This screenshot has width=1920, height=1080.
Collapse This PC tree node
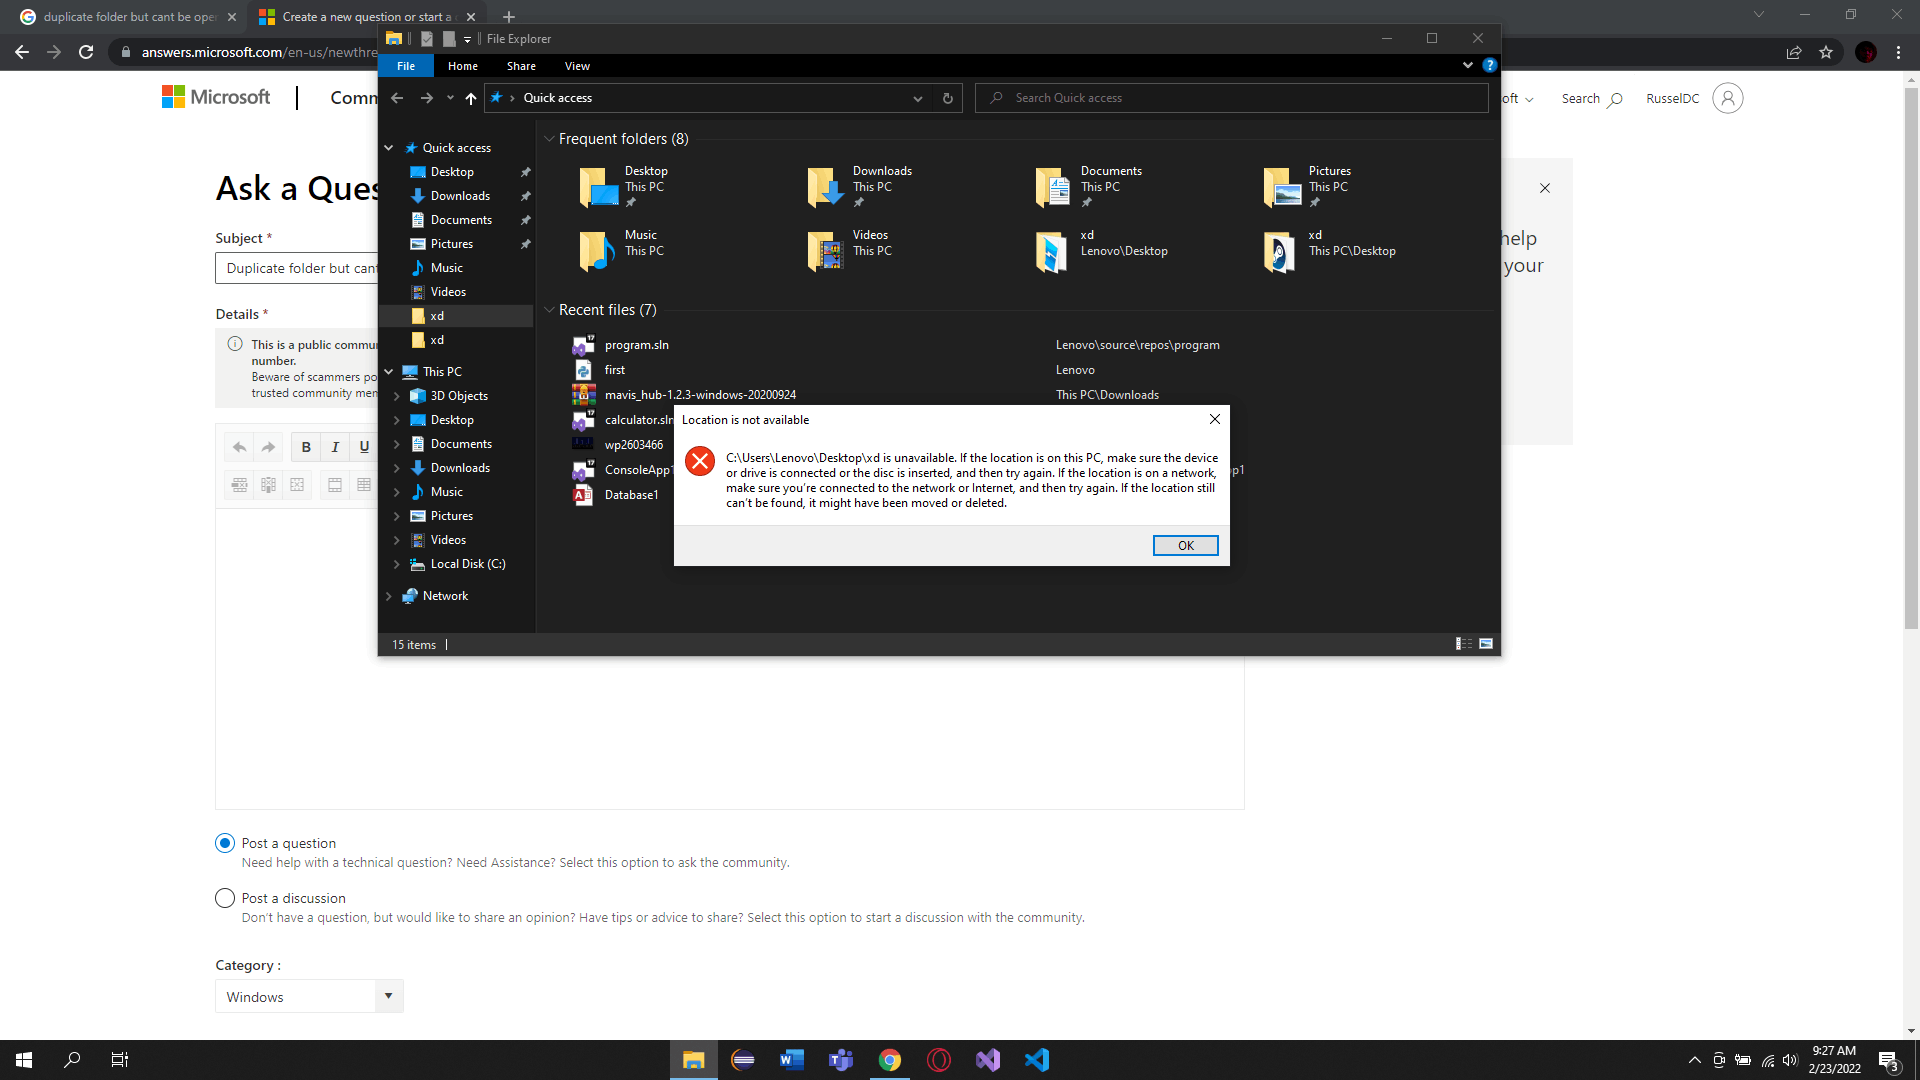[x=389, y=372]
